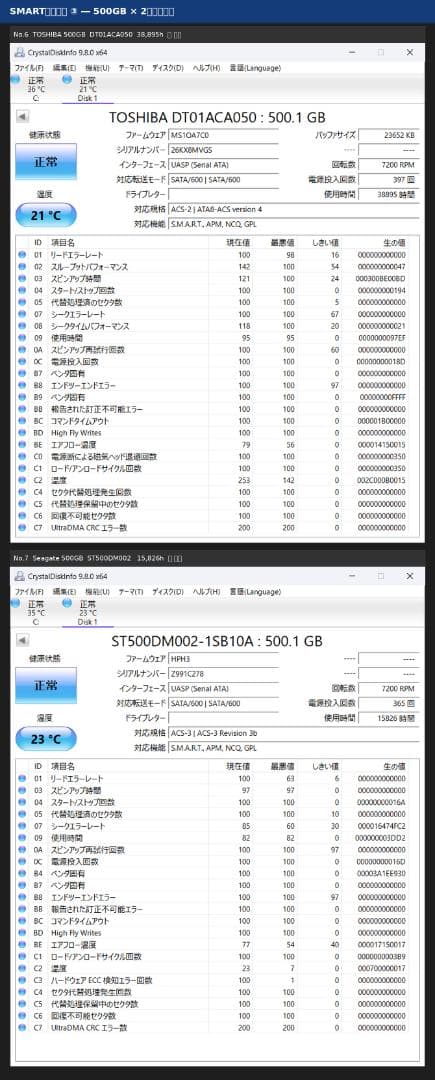Viewport: 435px width, 1080px height.
Task: Click raw value 00003A1EE930 in ST500DM002 list
Action: tap(381, 873)
